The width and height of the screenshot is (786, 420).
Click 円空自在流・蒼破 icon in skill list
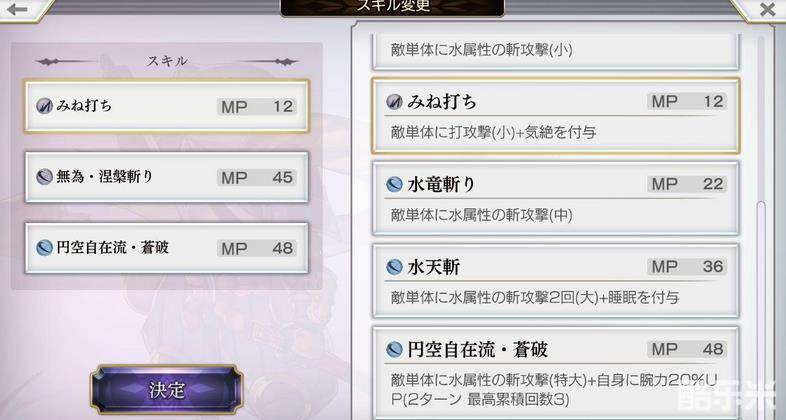395,349
